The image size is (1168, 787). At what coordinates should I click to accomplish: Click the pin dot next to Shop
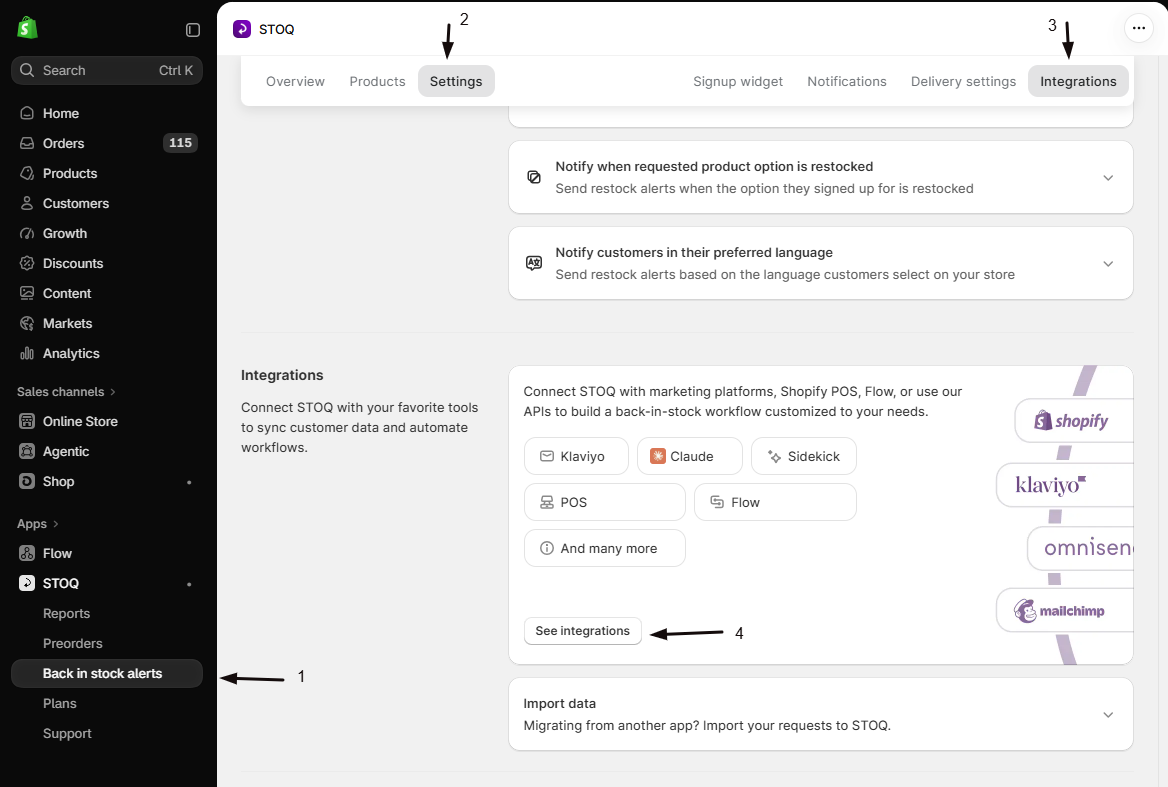point(189,482)
